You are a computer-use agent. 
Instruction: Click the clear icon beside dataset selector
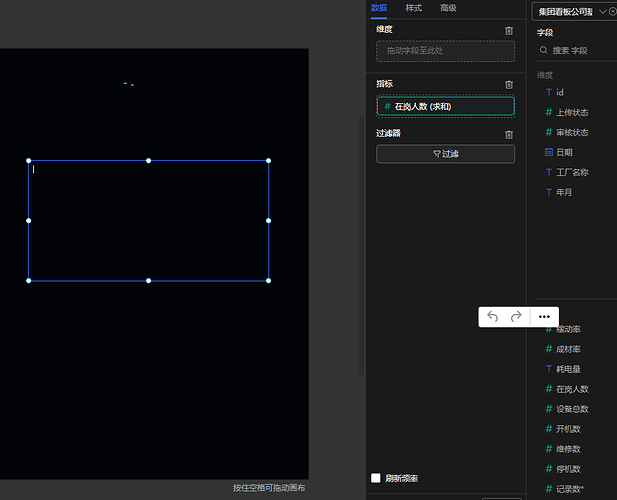click(x=612, y=12)
